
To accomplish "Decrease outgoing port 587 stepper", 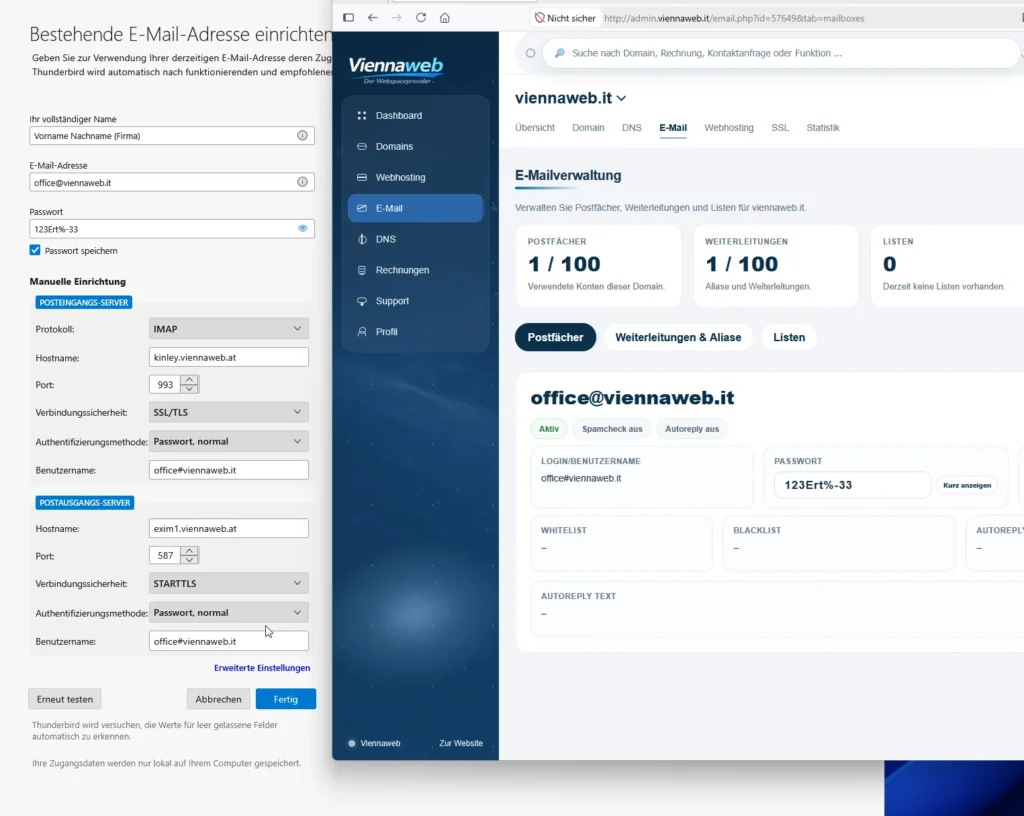I will (x=189, y=560).
